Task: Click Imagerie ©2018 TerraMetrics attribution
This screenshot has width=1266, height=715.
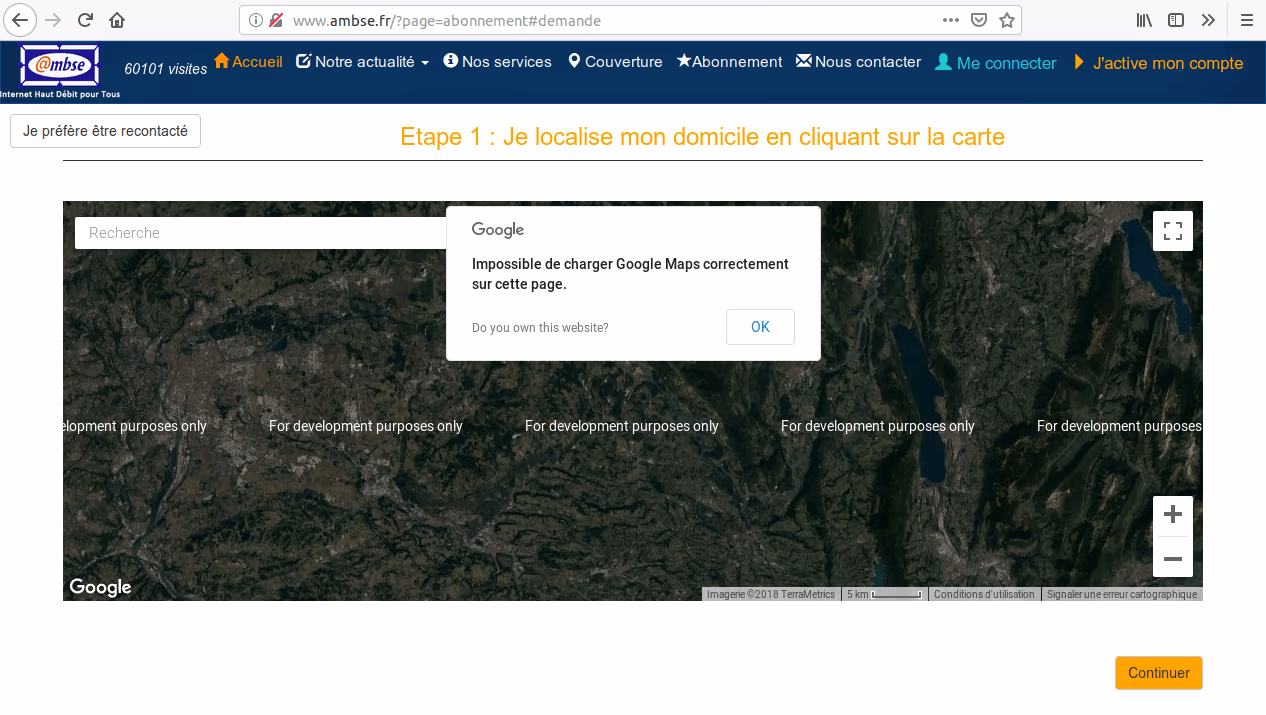Action: [771, 594]
